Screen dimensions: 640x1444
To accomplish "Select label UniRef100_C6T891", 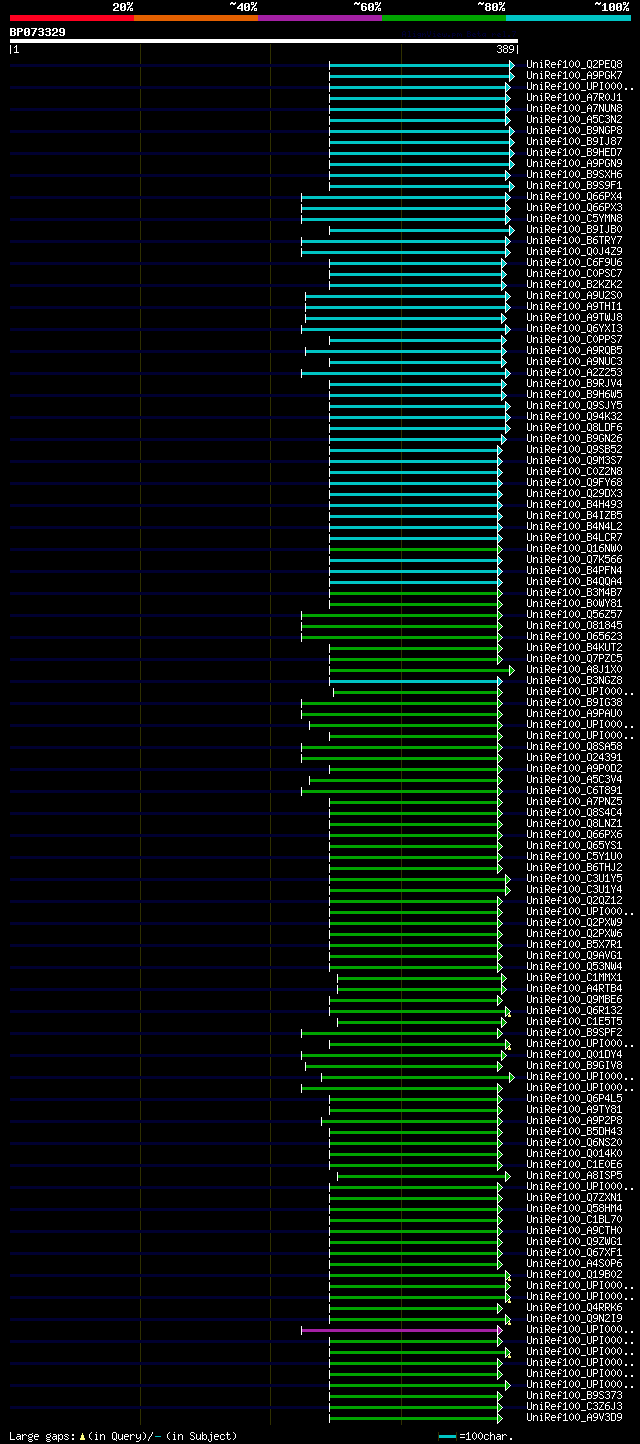I will pyautogui.click(x=574, y=790).
